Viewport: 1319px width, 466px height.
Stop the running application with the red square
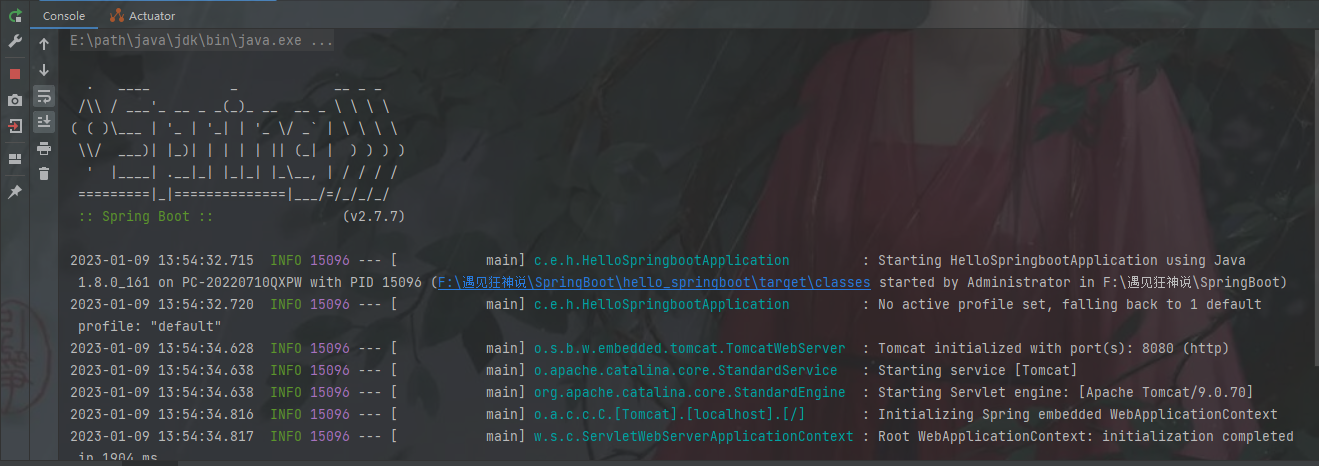15,74
